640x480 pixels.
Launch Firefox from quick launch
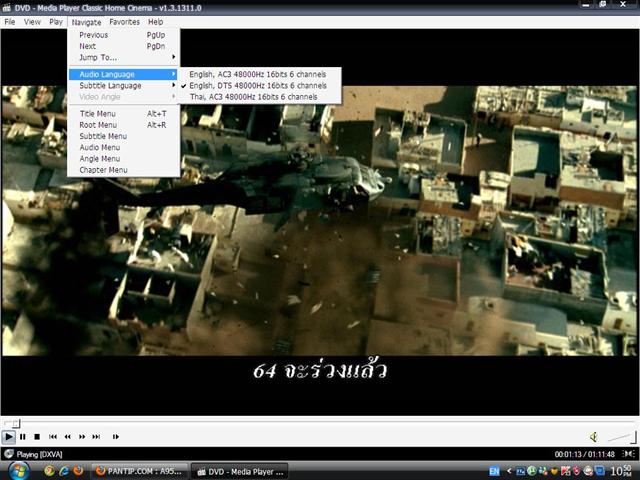click(x=78, y=471)
